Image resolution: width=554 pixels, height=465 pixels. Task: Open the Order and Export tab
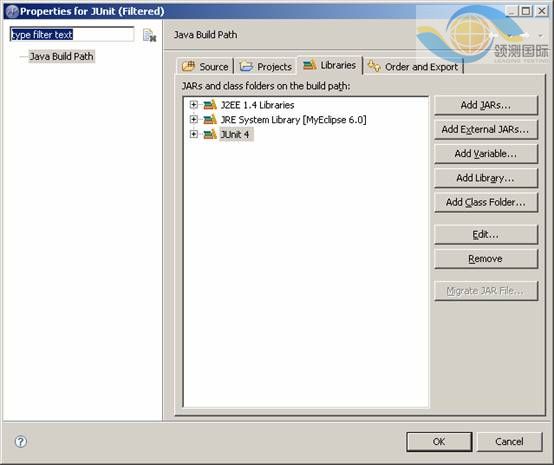pyautogui.click(x=413, y=66)
